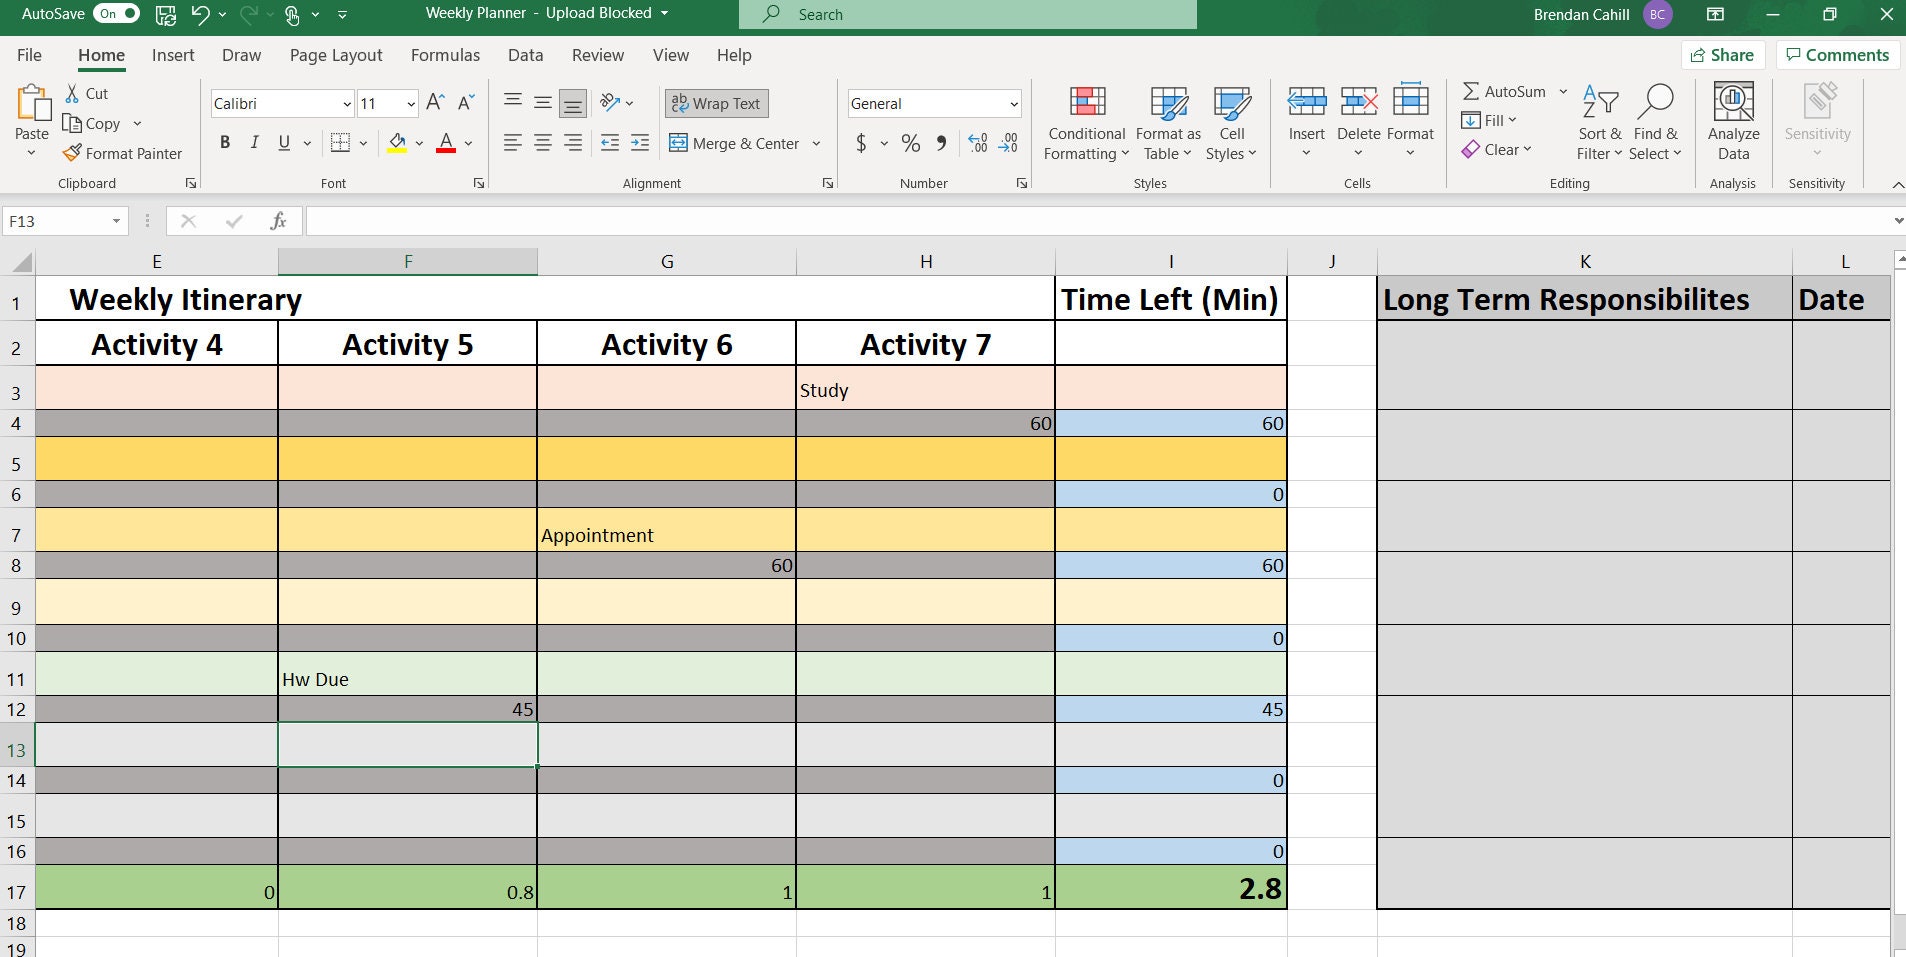The width and height of the screenshot is (1906, 957).
Task: Select the Format Painter tool
Action: [x=122, y=153]
